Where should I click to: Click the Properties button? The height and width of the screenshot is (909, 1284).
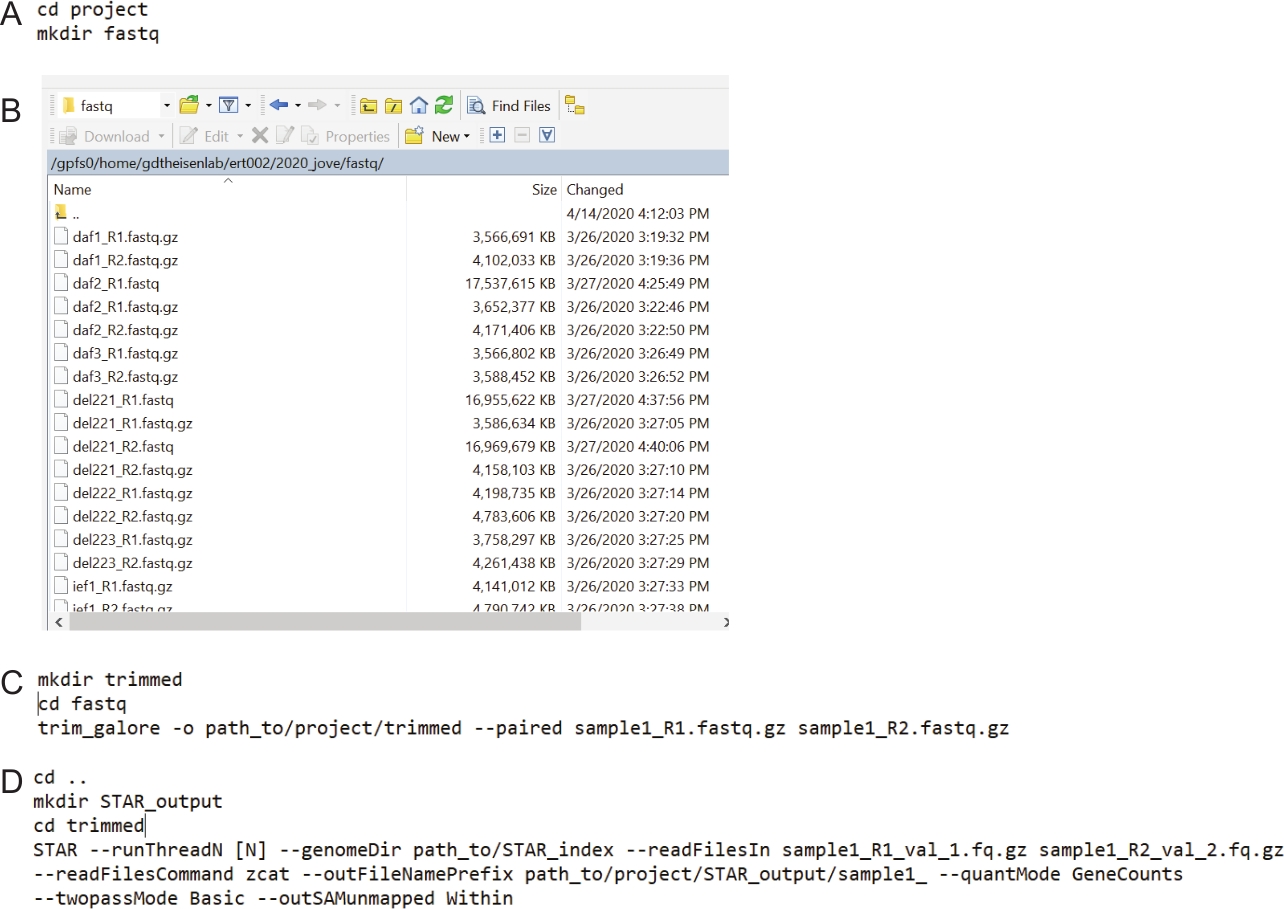click(x=345, y=136)
